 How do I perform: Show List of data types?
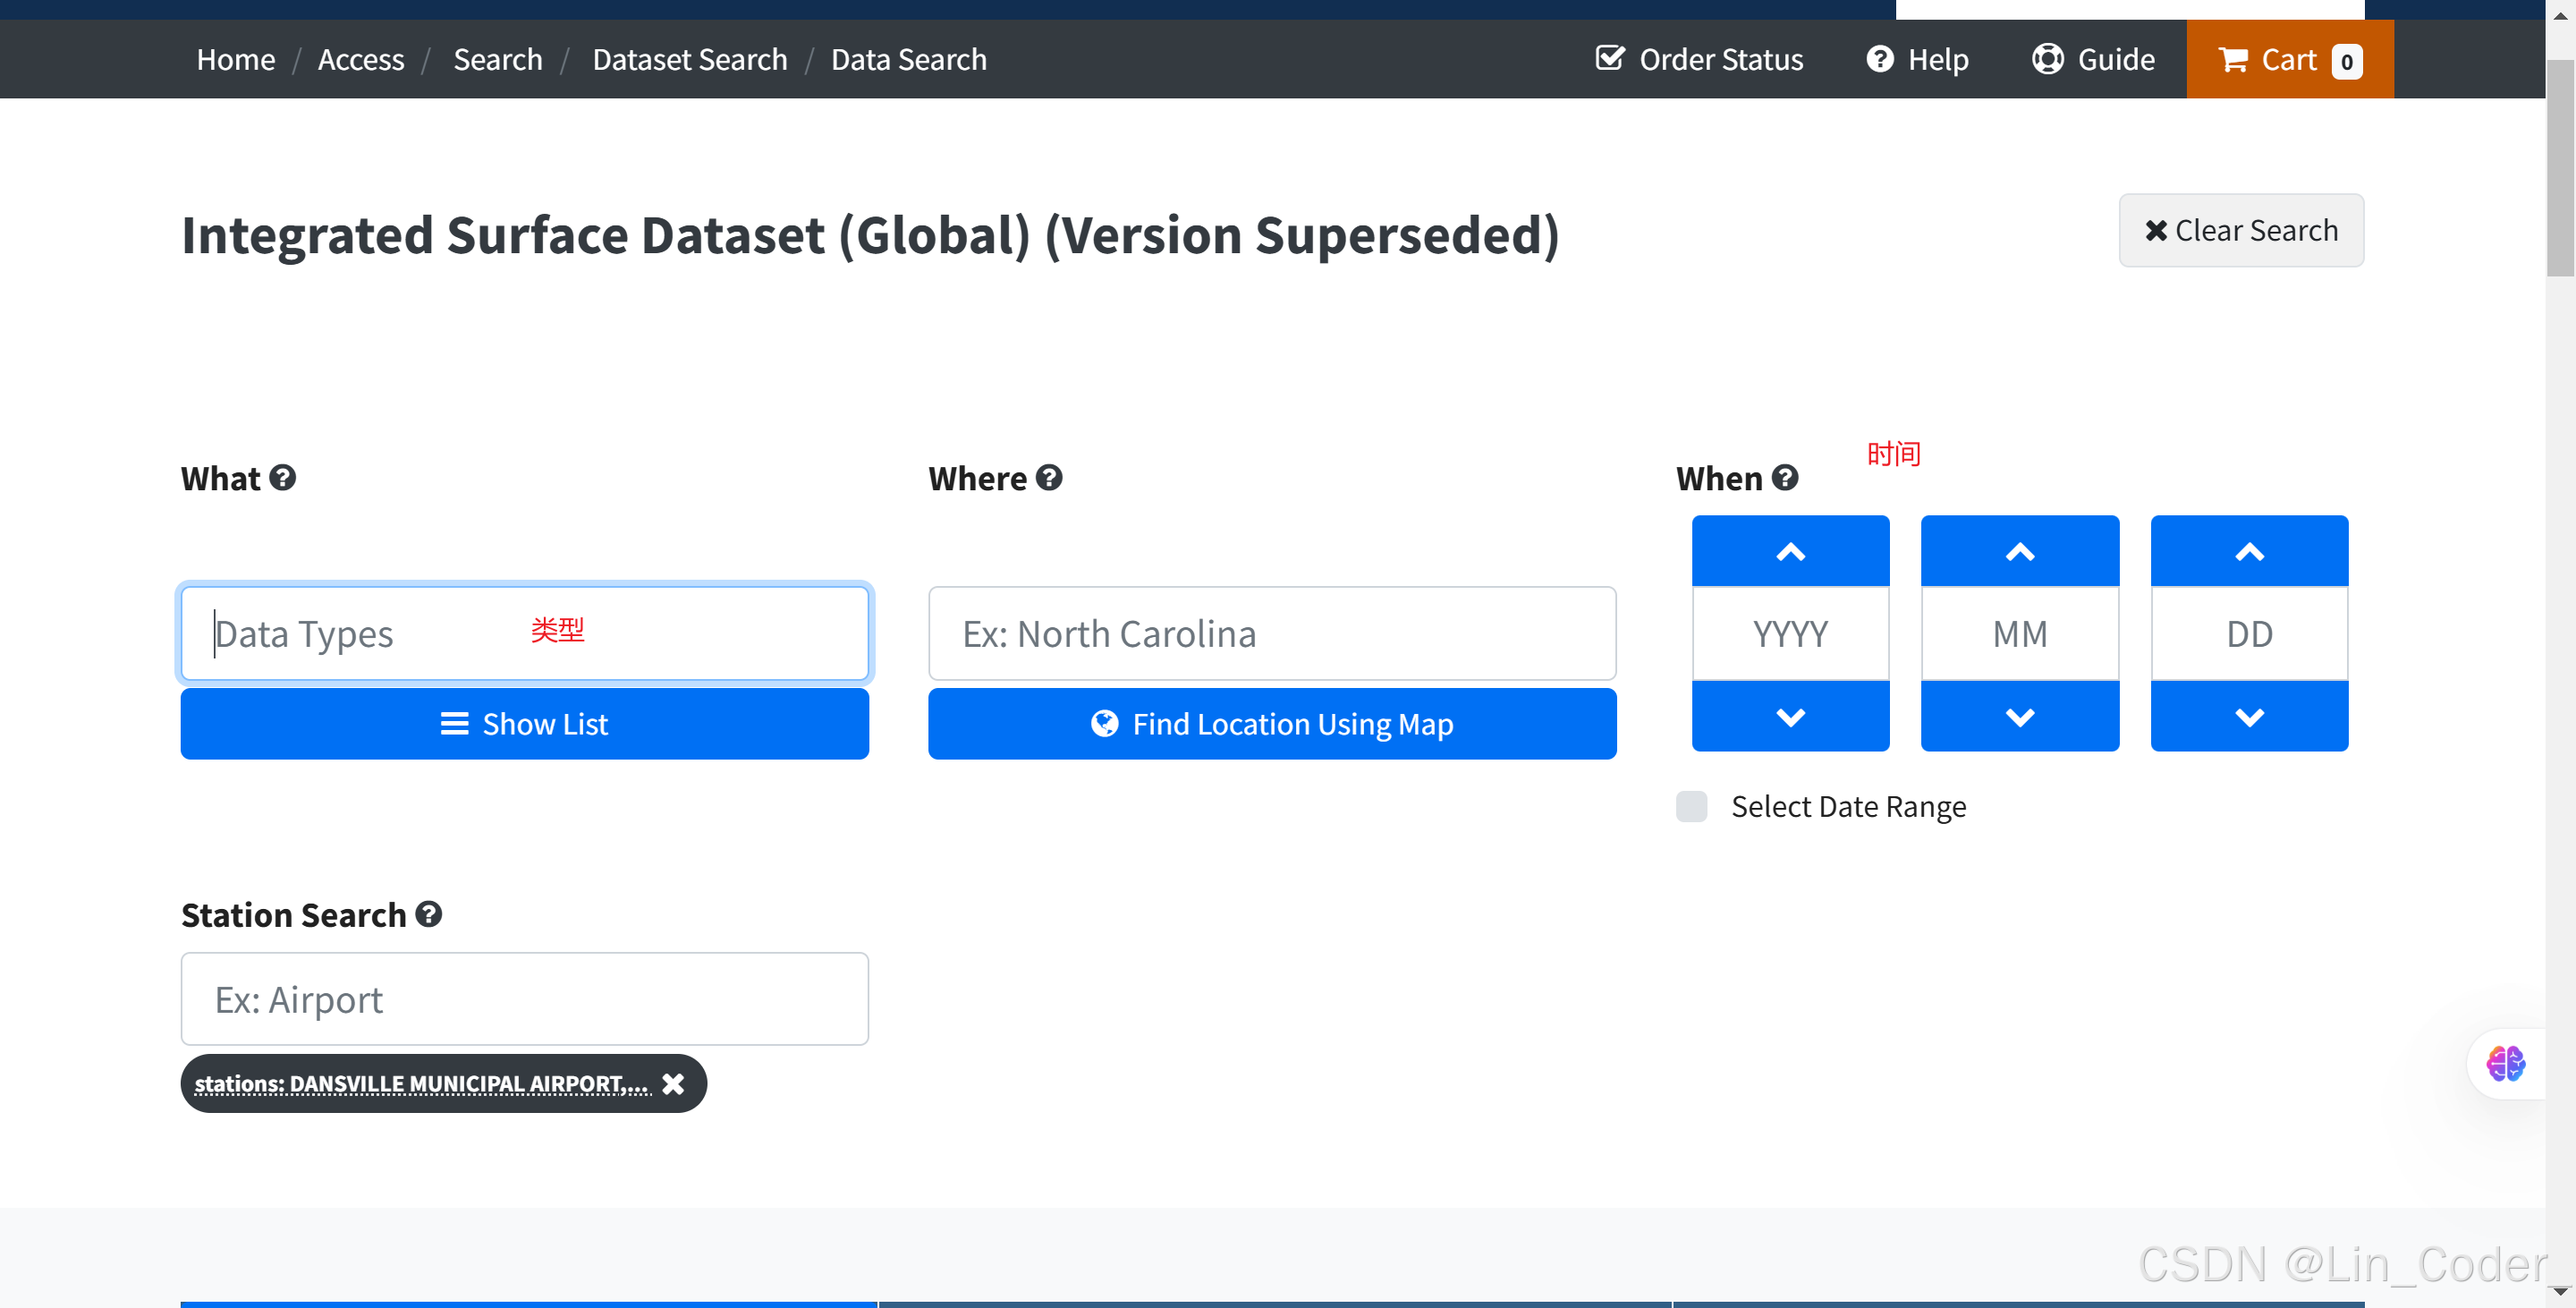click(524, 724)
